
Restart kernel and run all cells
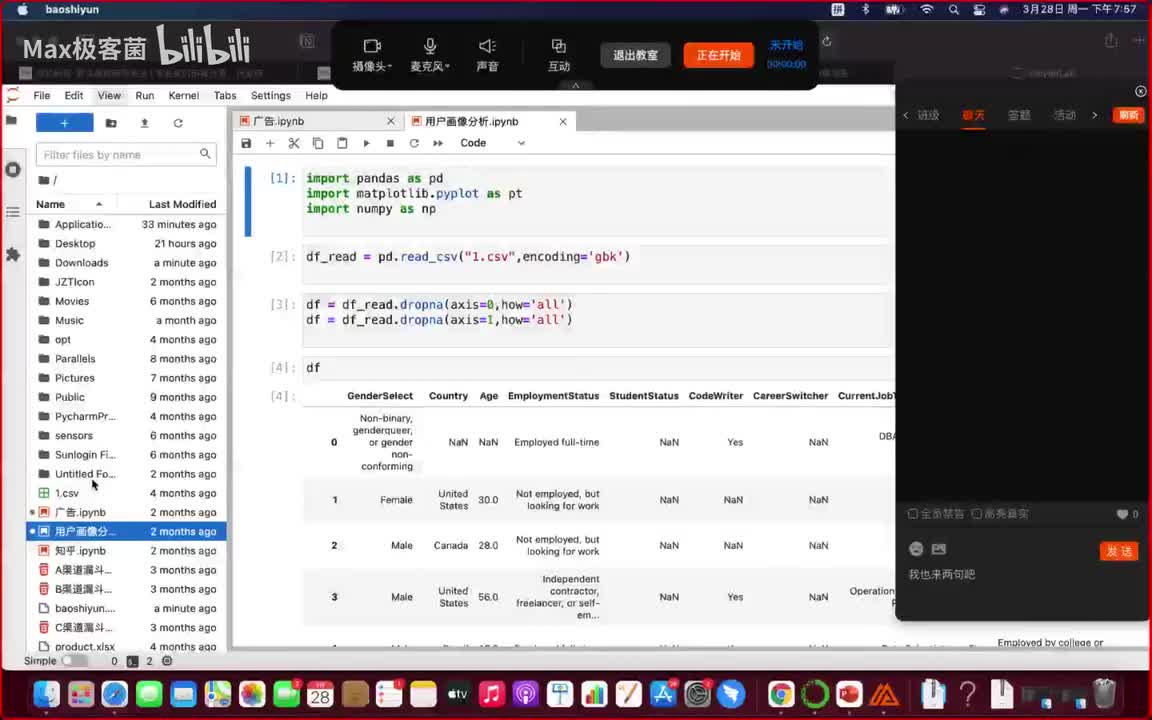point(438,143)
